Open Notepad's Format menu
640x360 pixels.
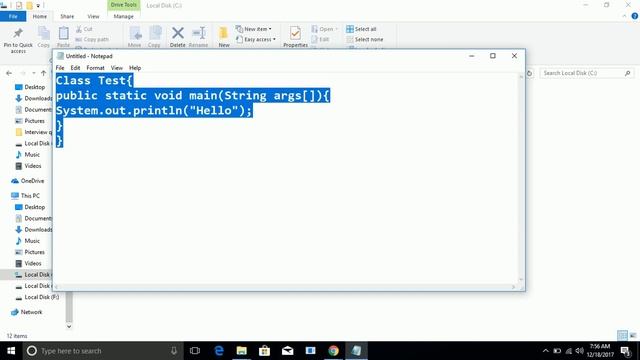coord(95,68)
